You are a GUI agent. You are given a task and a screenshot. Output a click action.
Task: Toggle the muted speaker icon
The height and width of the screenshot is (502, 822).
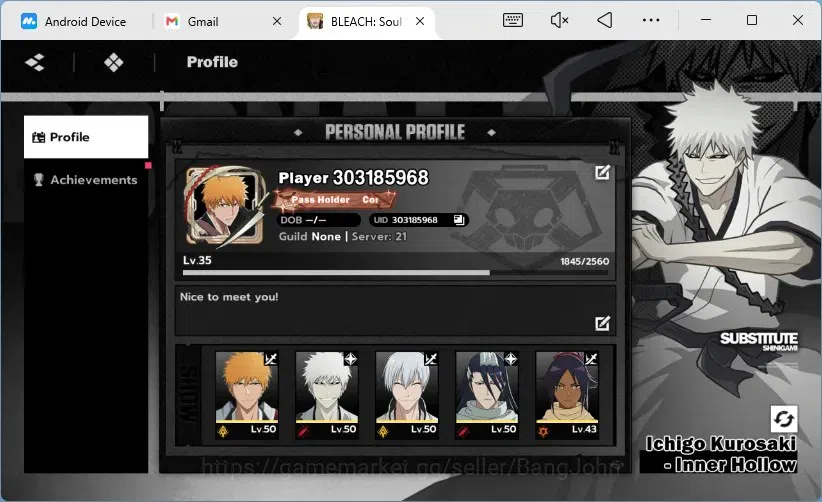(x=559, y=20)
